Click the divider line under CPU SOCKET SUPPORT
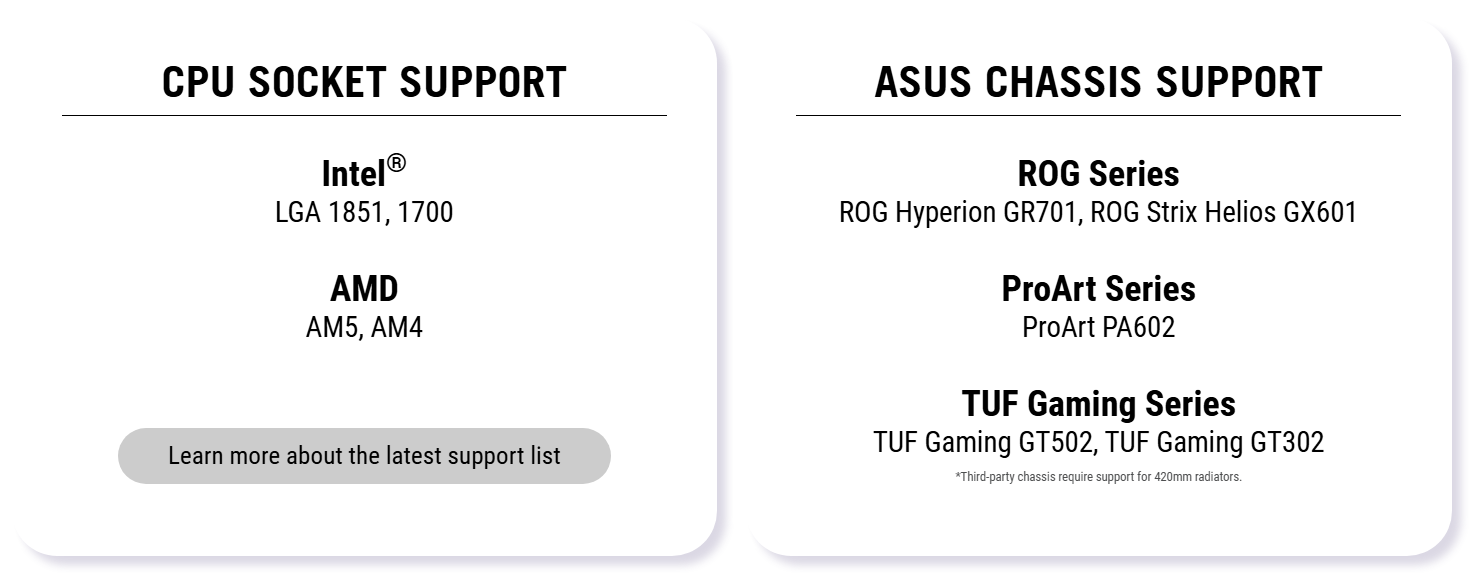 pos(364,116)
